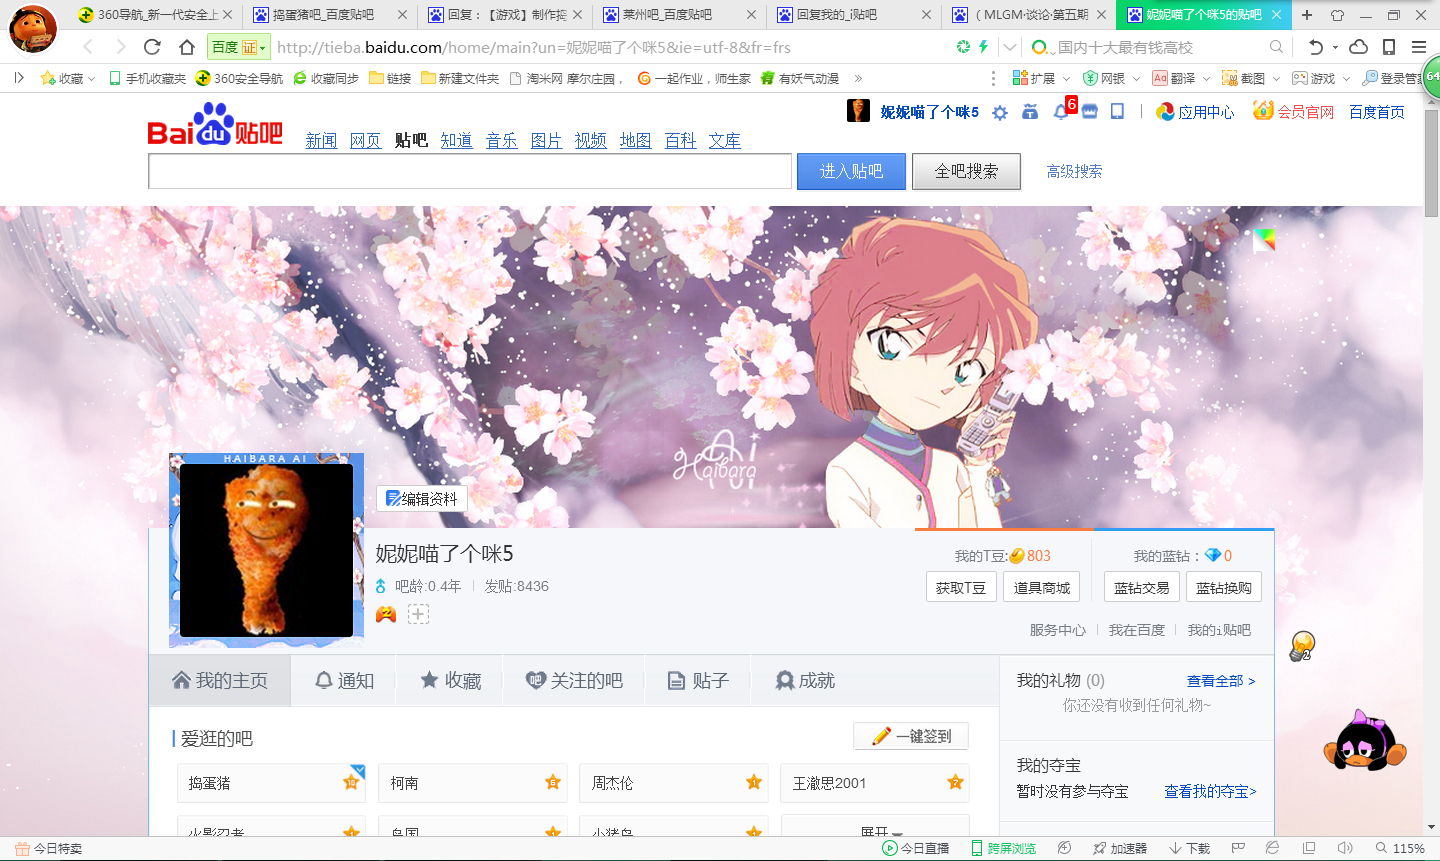Click the colorful theme switch icon on banner
This screenshot has height=861, width=1440.
coord(1264,240)
